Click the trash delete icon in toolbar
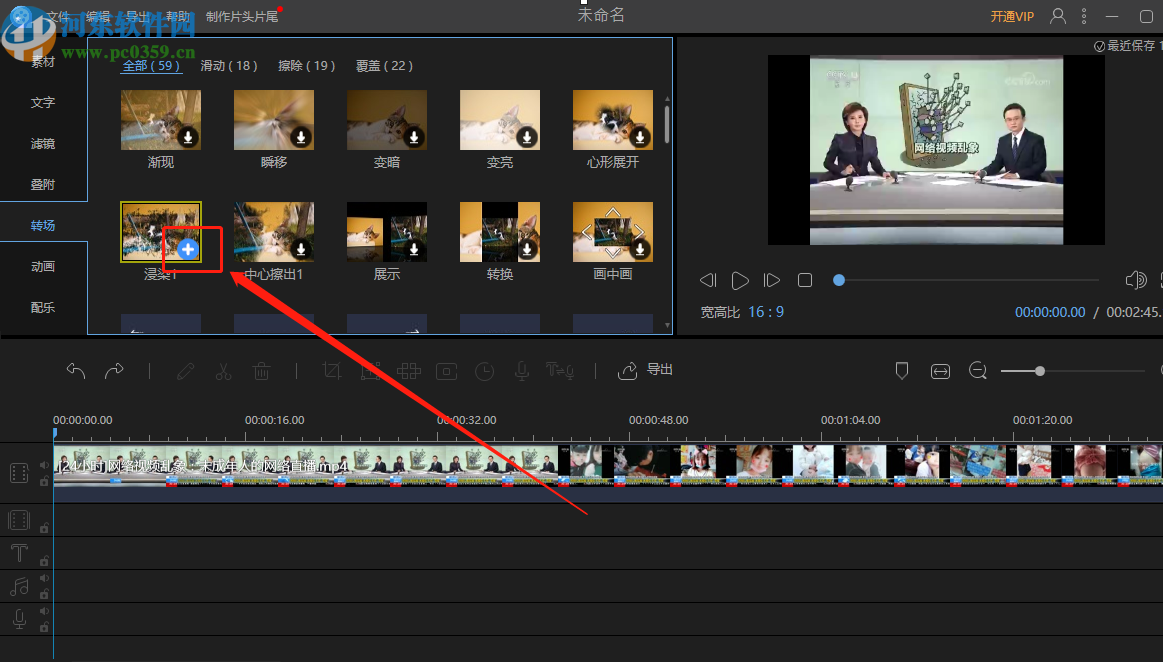 click(x=261, y=371)
